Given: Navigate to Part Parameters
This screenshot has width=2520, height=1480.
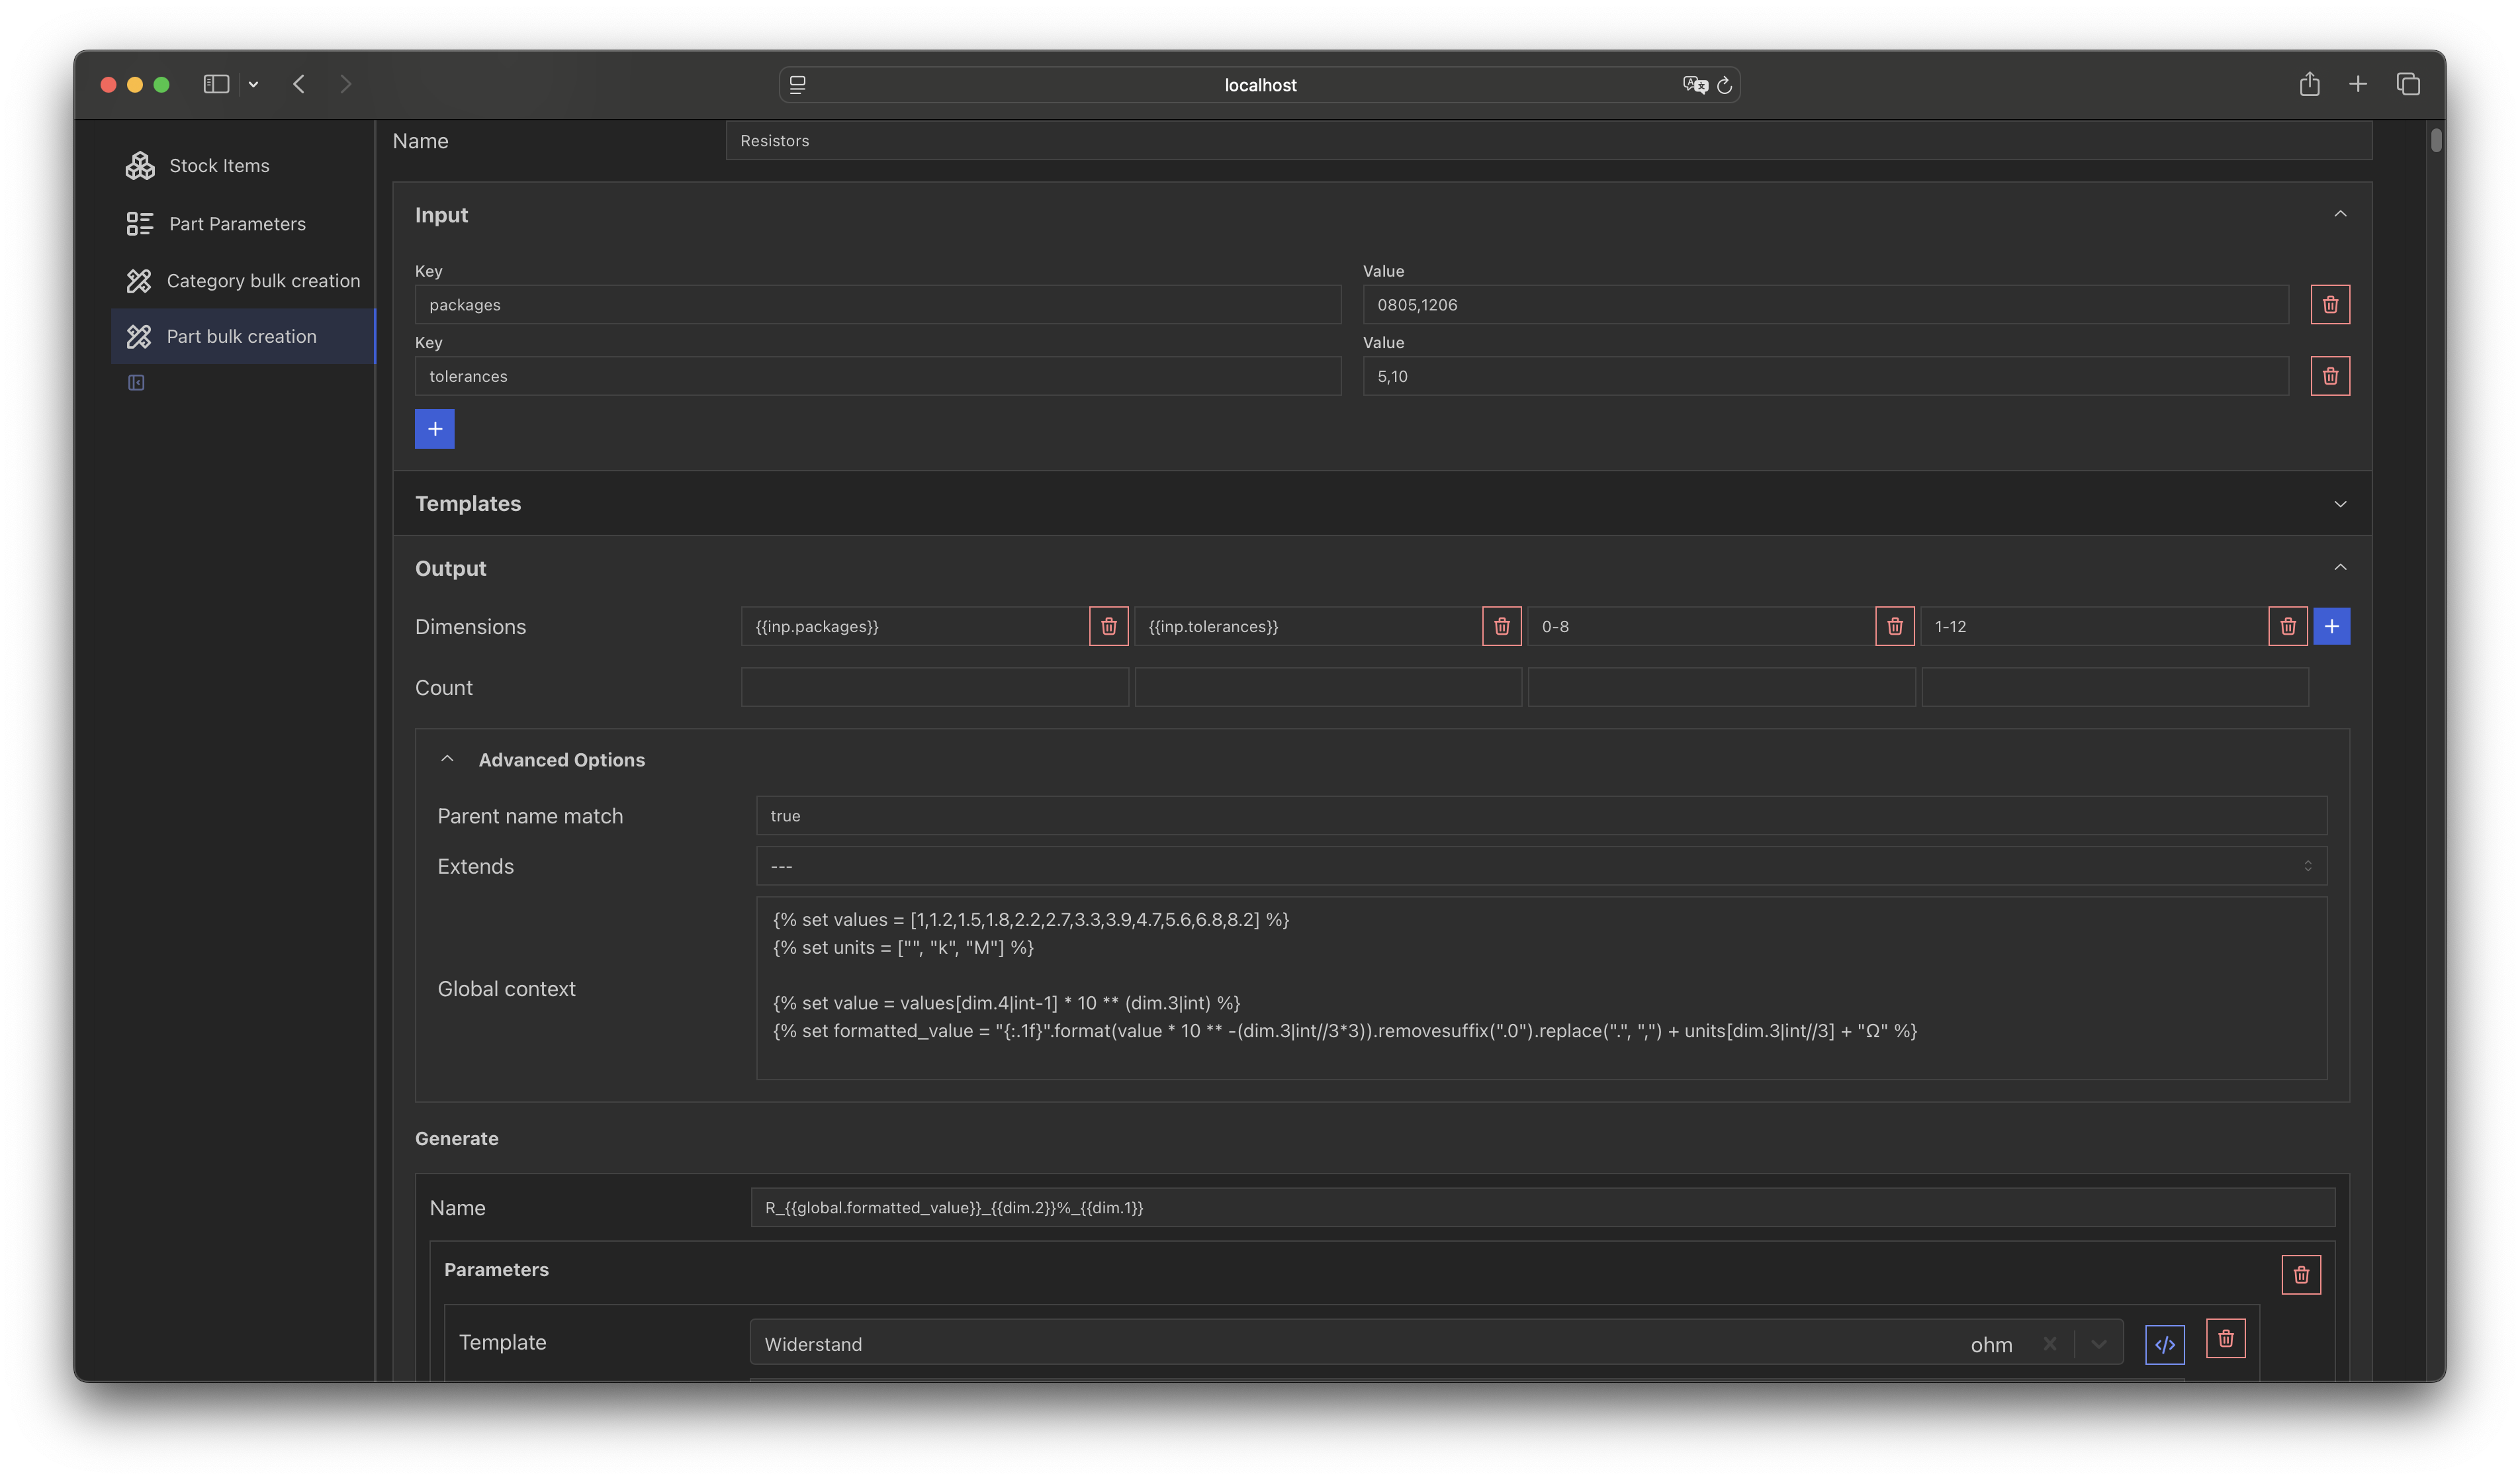Looking at the screenshot, I should 236,224.
